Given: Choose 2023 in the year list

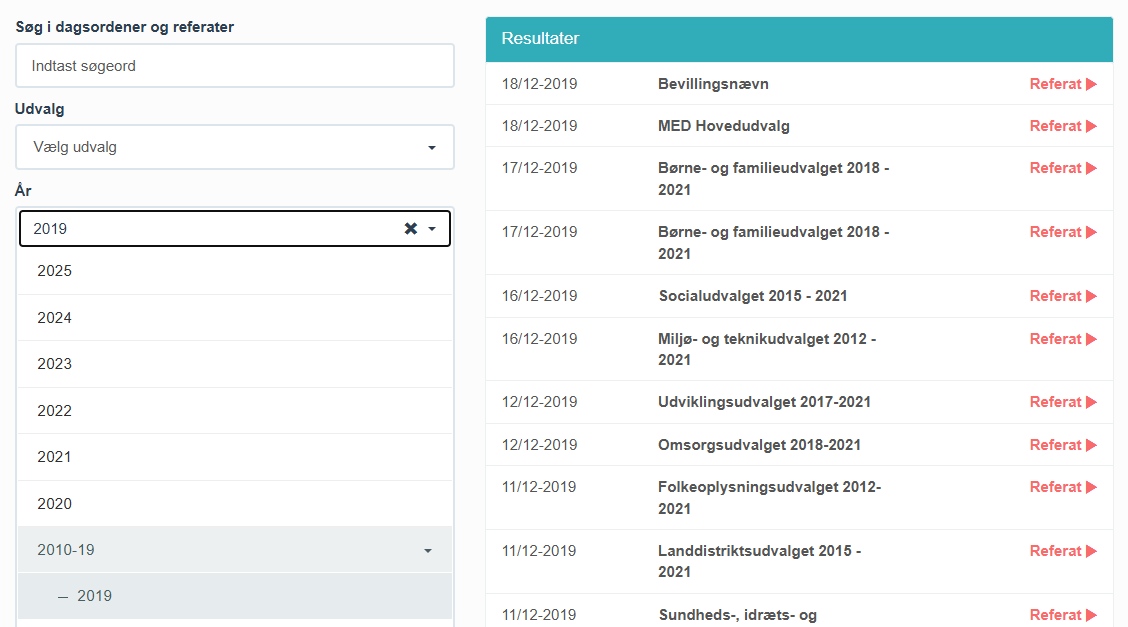Looking at the screenshot, I should click(55, 364).
